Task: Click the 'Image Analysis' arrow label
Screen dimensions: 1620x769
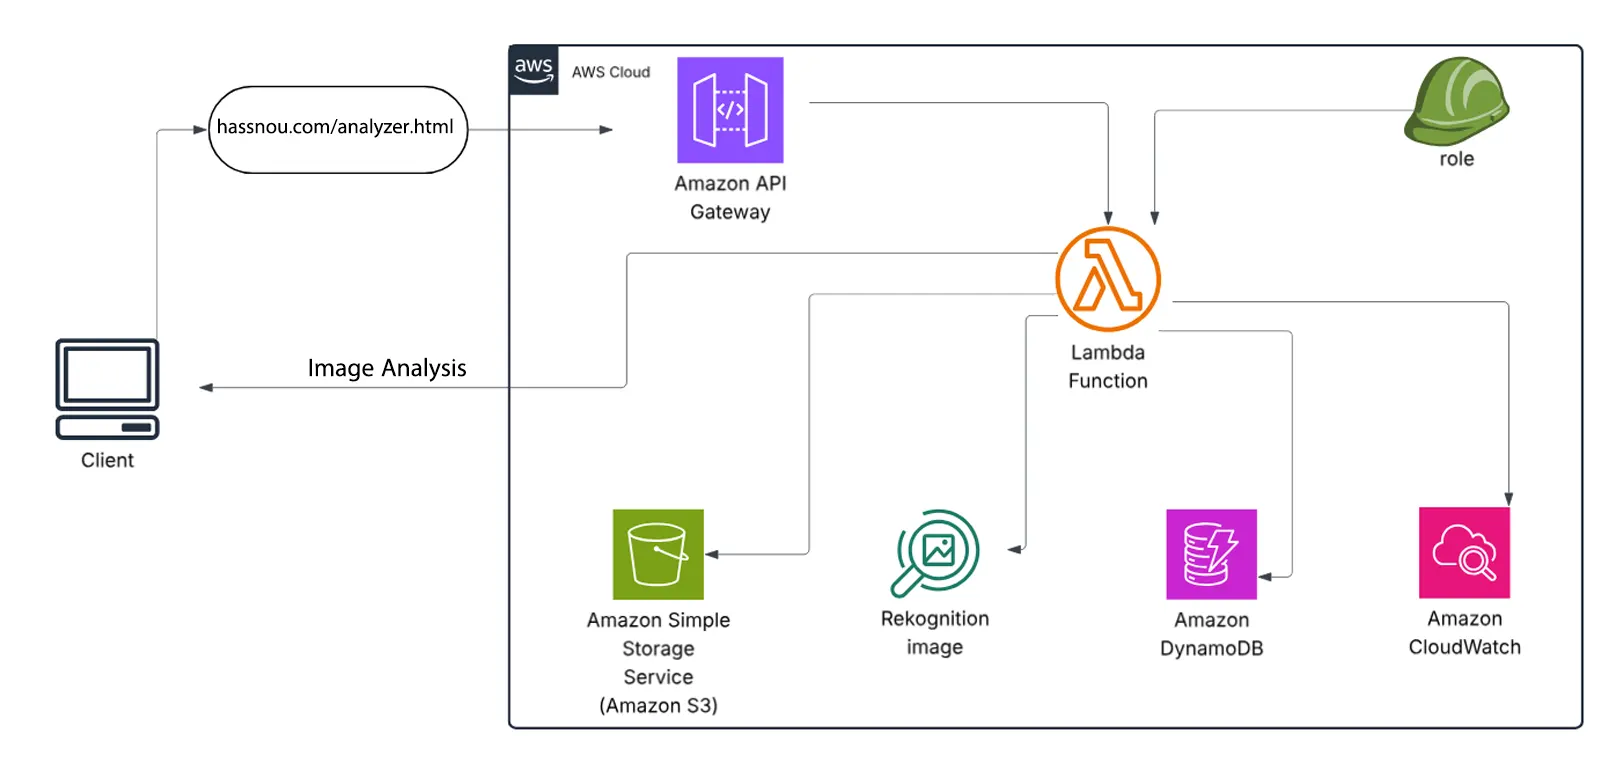Action: tap(387, 368)
